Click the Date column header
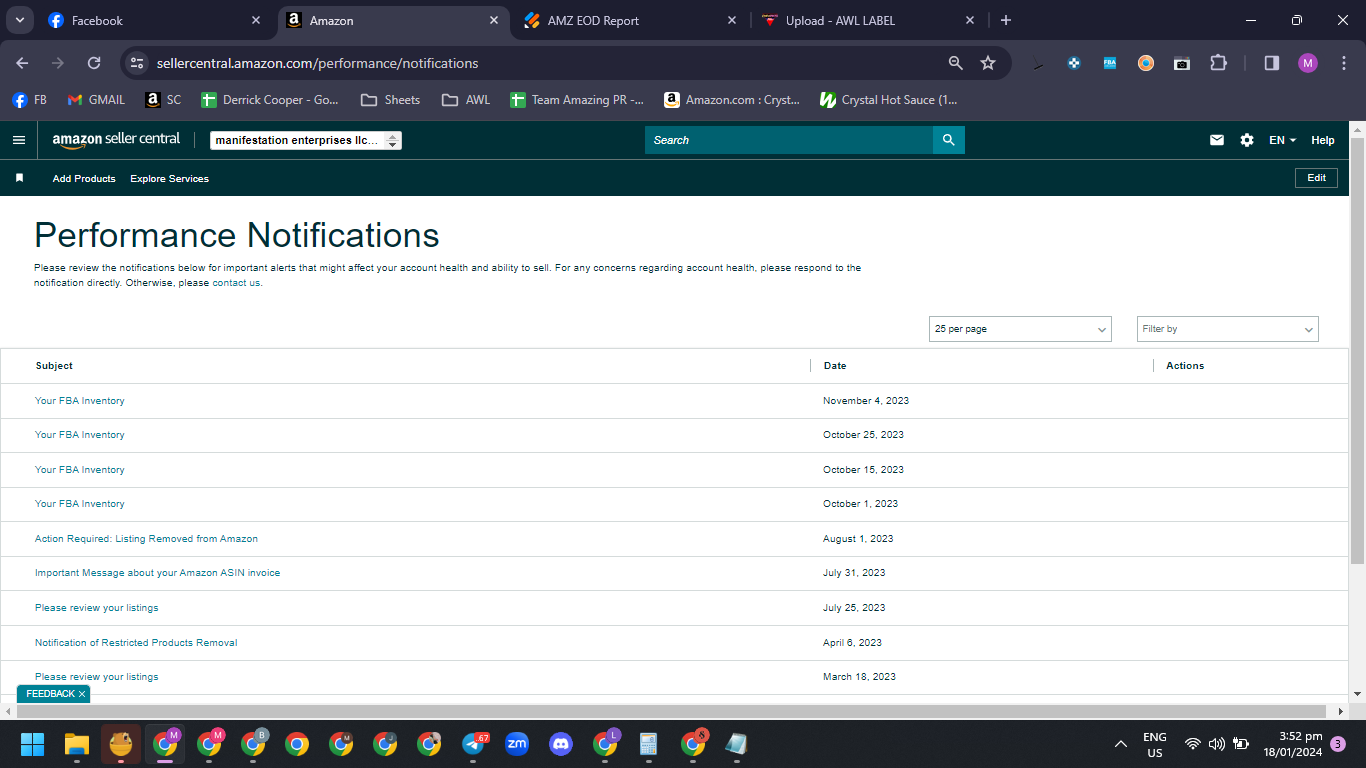 click(835, 366)
